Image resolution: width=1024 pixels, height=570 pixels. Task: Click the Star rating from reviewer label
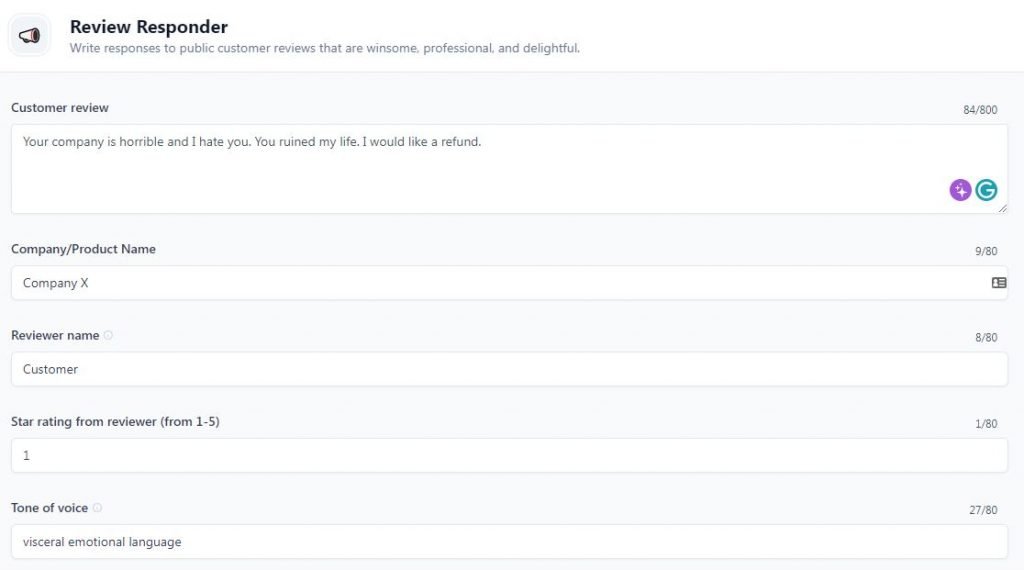tap(116, 421)
